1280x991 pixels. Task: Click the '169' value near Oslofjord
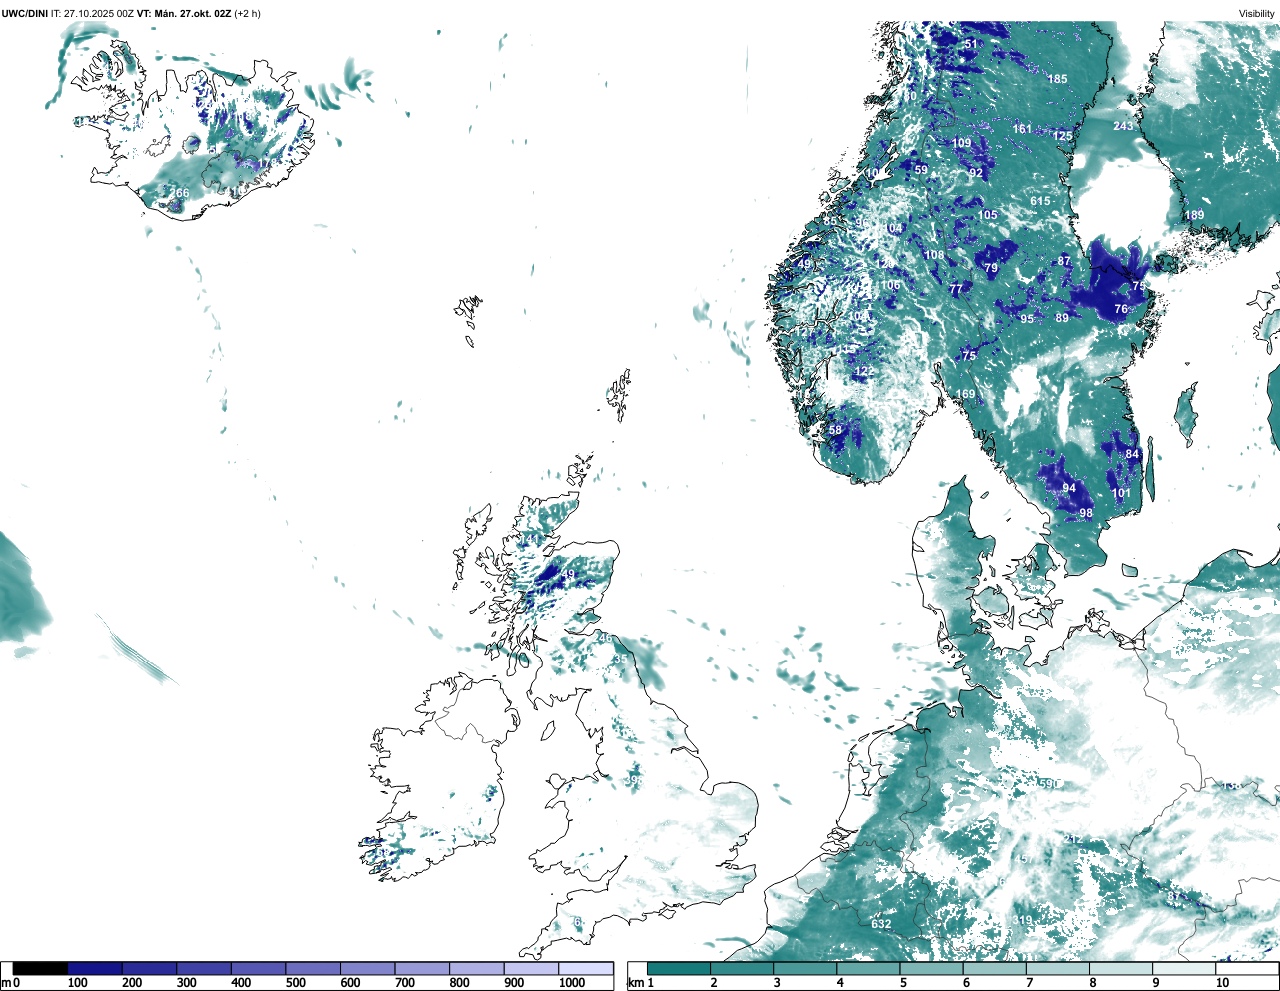coord(965,394)
